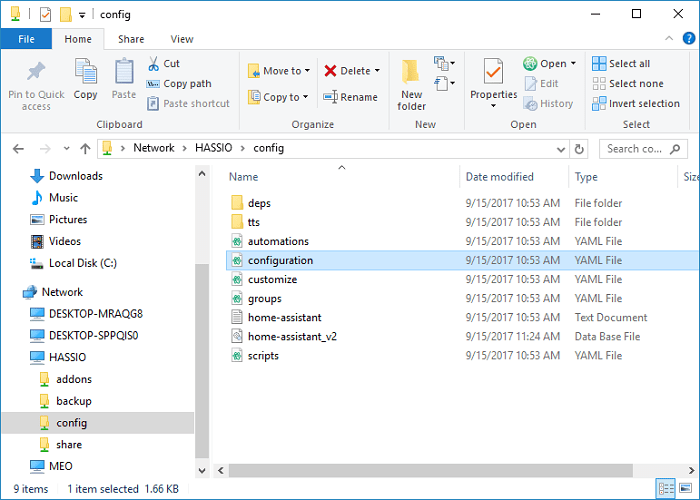Select the home-assistant_v2 database file
The image size is (700, 500).
click(x=292, y=337)
